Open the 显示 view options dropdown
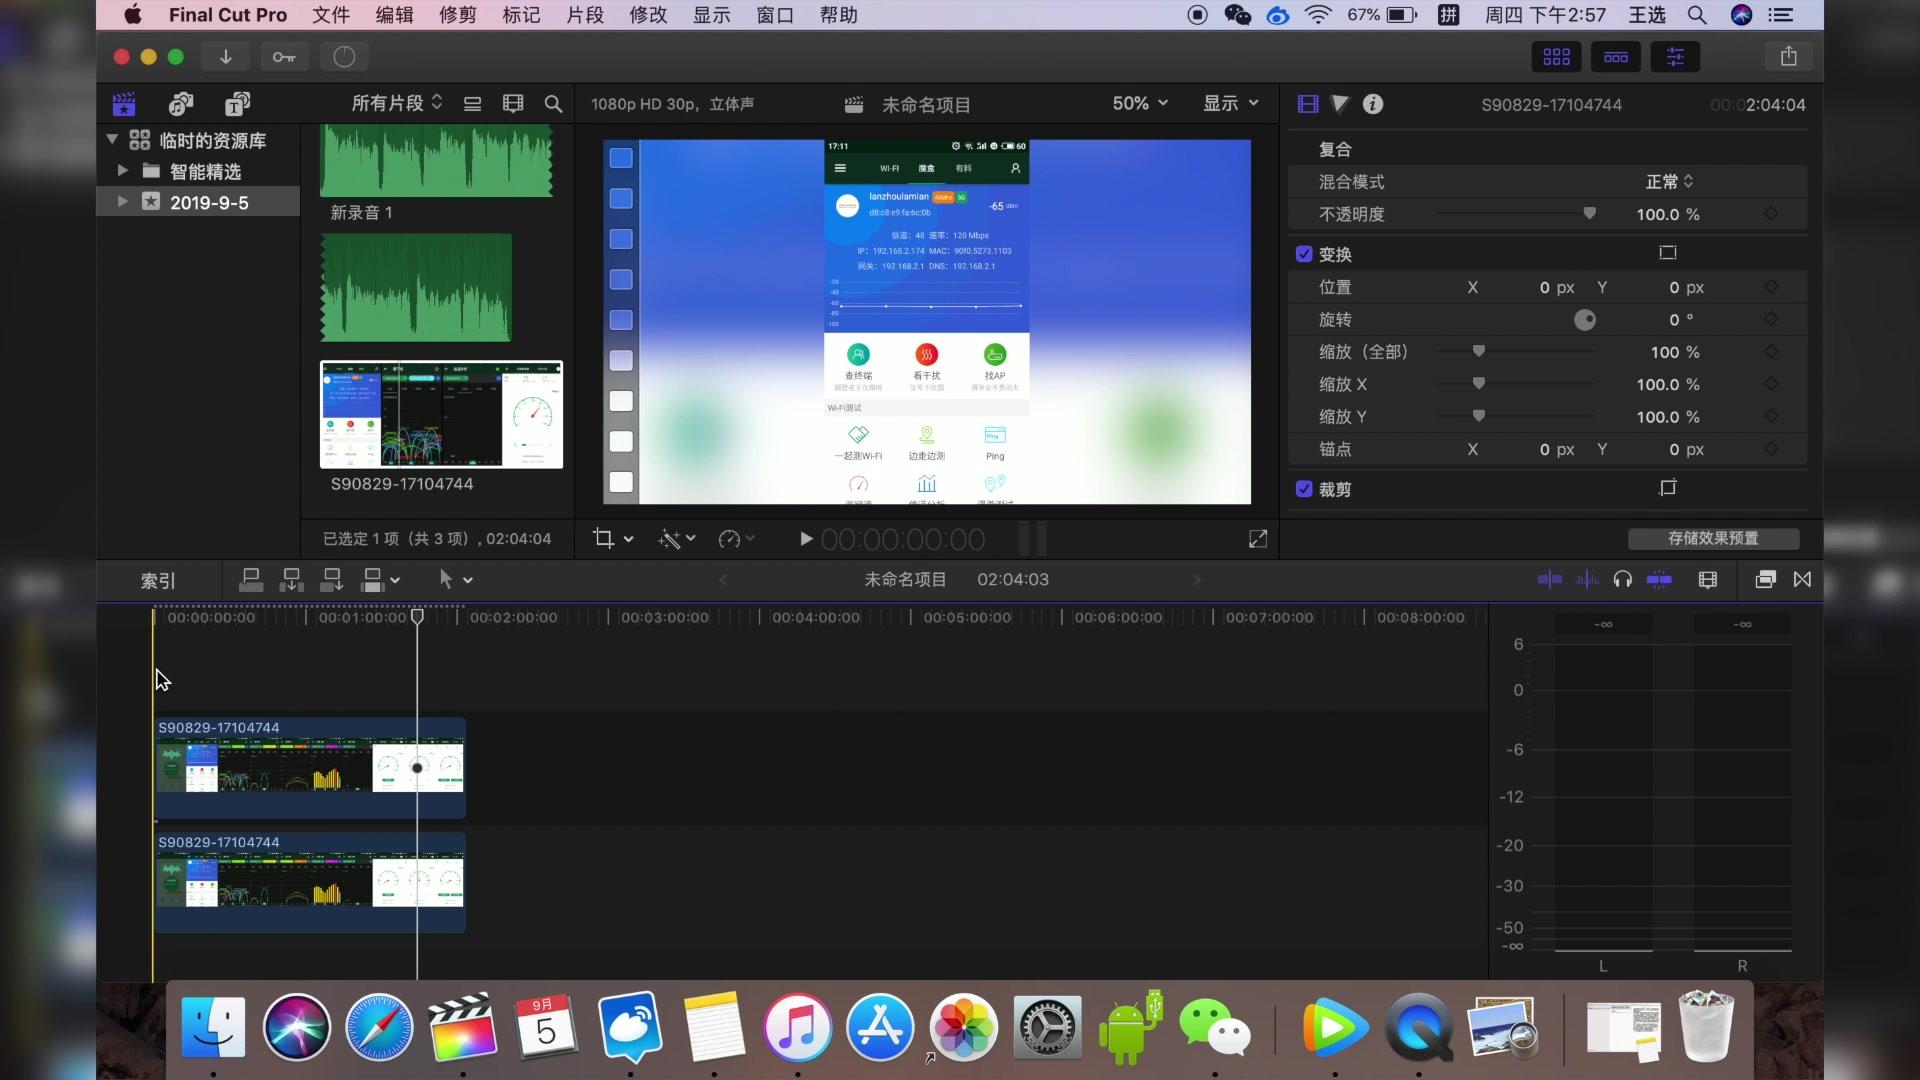1920x1080 pixels. pos(1230,103)
